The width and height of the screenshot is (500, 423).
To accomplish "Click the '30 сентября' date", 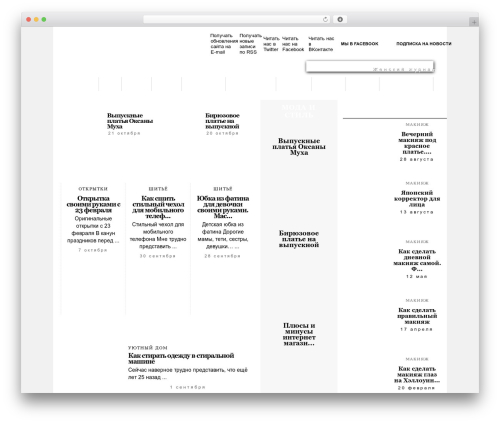I will pos(158,256).
